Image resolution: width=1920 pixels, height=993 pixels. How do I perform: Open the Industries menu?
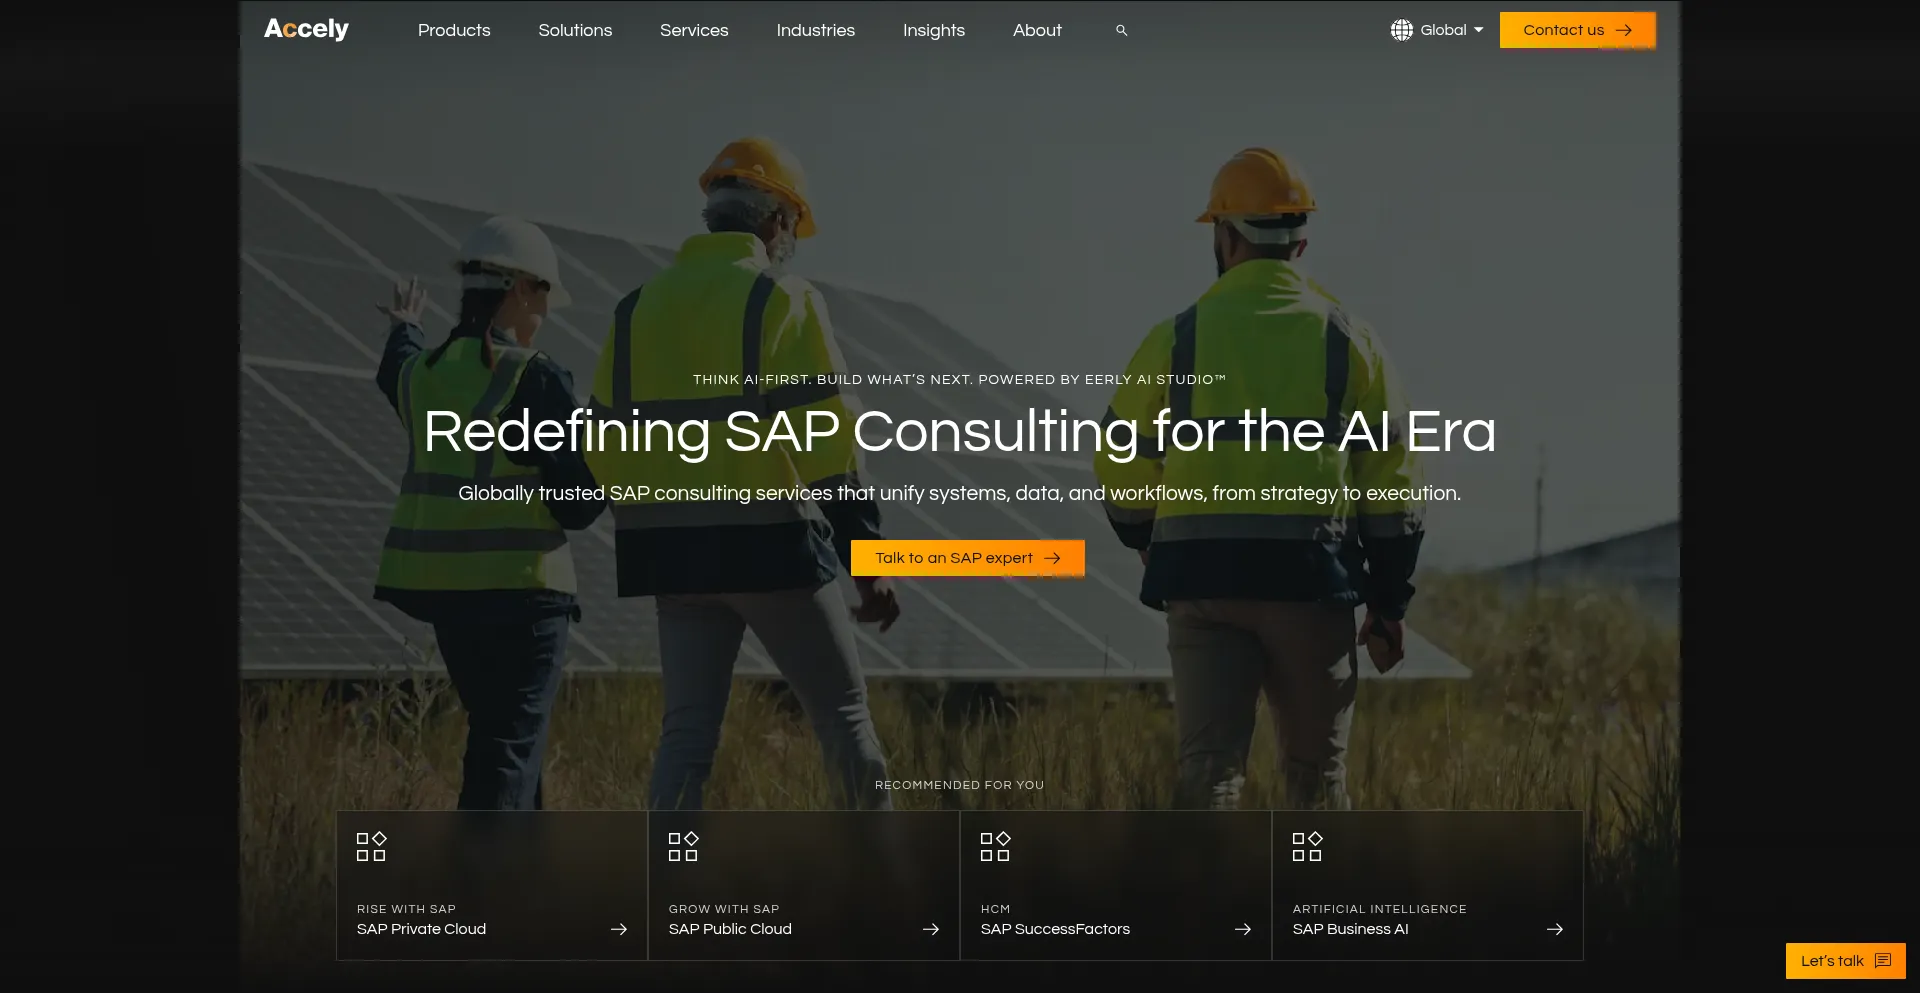[x=816, y=30]
